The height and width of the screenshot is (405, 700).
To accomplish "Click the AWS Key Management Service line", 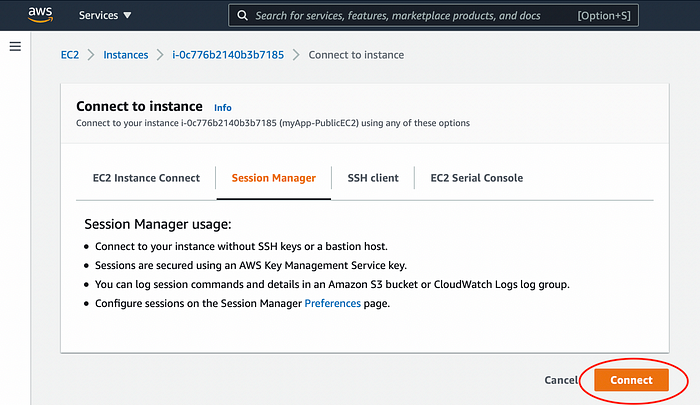I will [x=251, y=266].
